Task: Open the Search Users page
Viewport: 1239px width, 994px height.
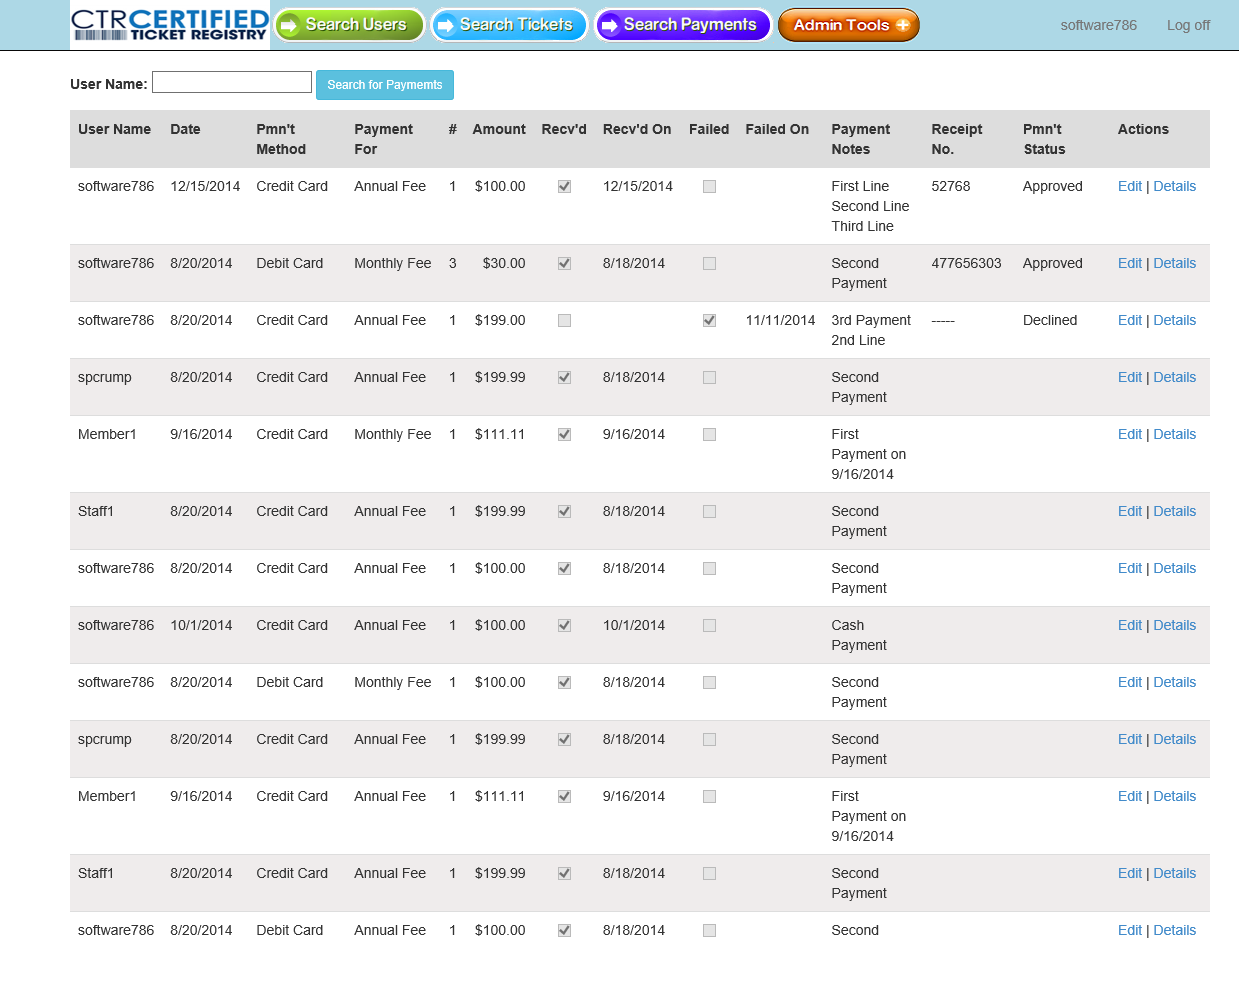Action: click(x=349, y=25)
